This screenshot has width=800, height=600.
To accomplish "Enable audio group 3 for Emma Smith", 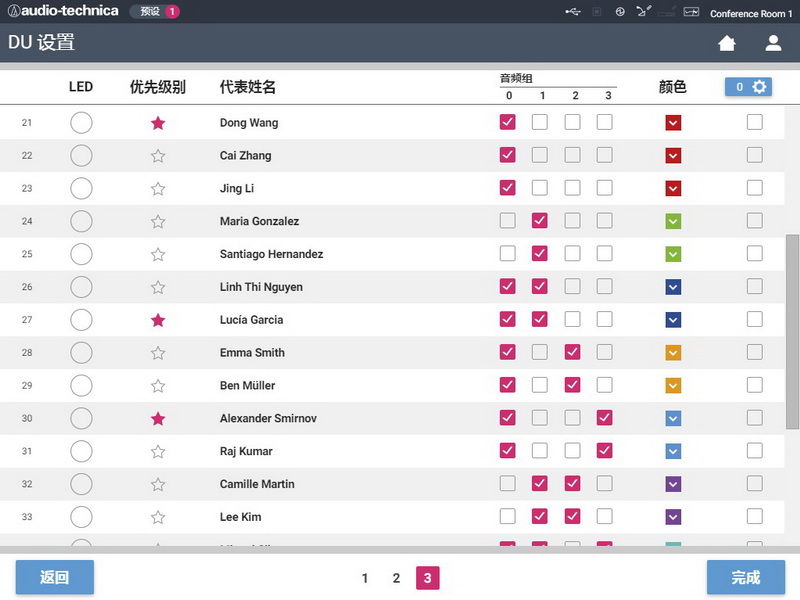I will (605, 352).
